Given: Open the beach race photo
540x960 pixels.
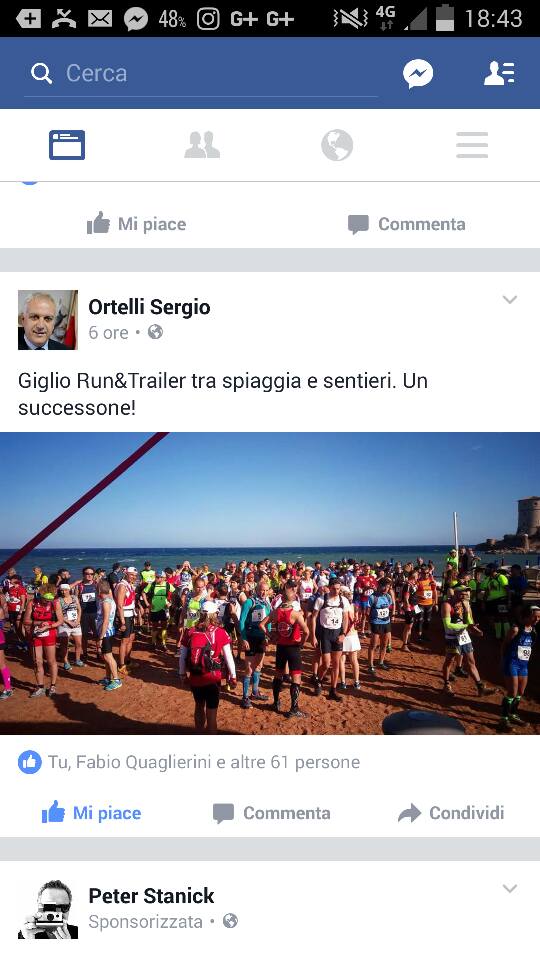Looking at the screenshot, I should 270,583.
